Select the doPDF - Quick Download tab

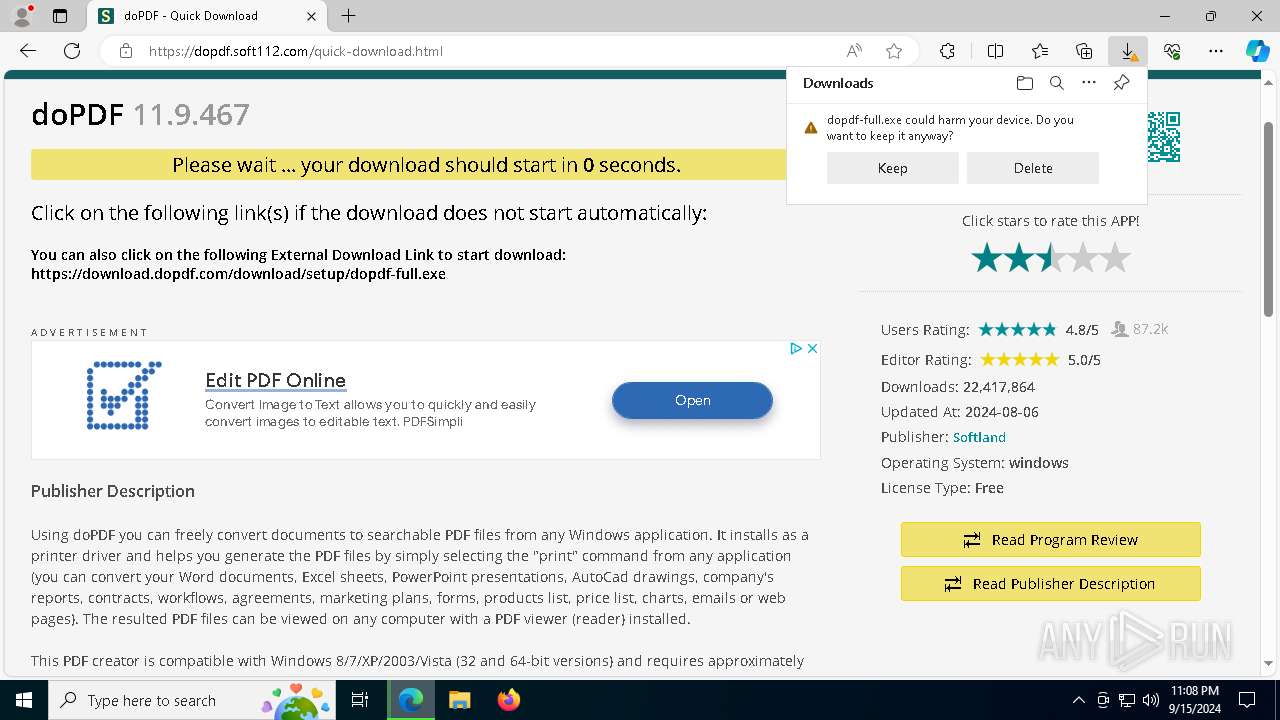click(x=208, y=16)
